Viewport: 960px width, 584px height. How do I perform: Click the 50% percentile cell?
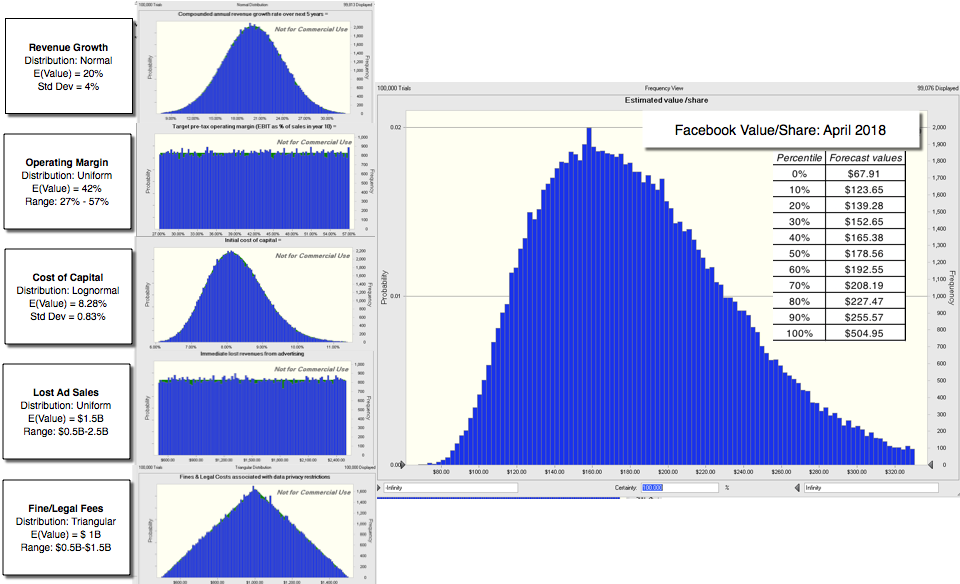(799, 253)
